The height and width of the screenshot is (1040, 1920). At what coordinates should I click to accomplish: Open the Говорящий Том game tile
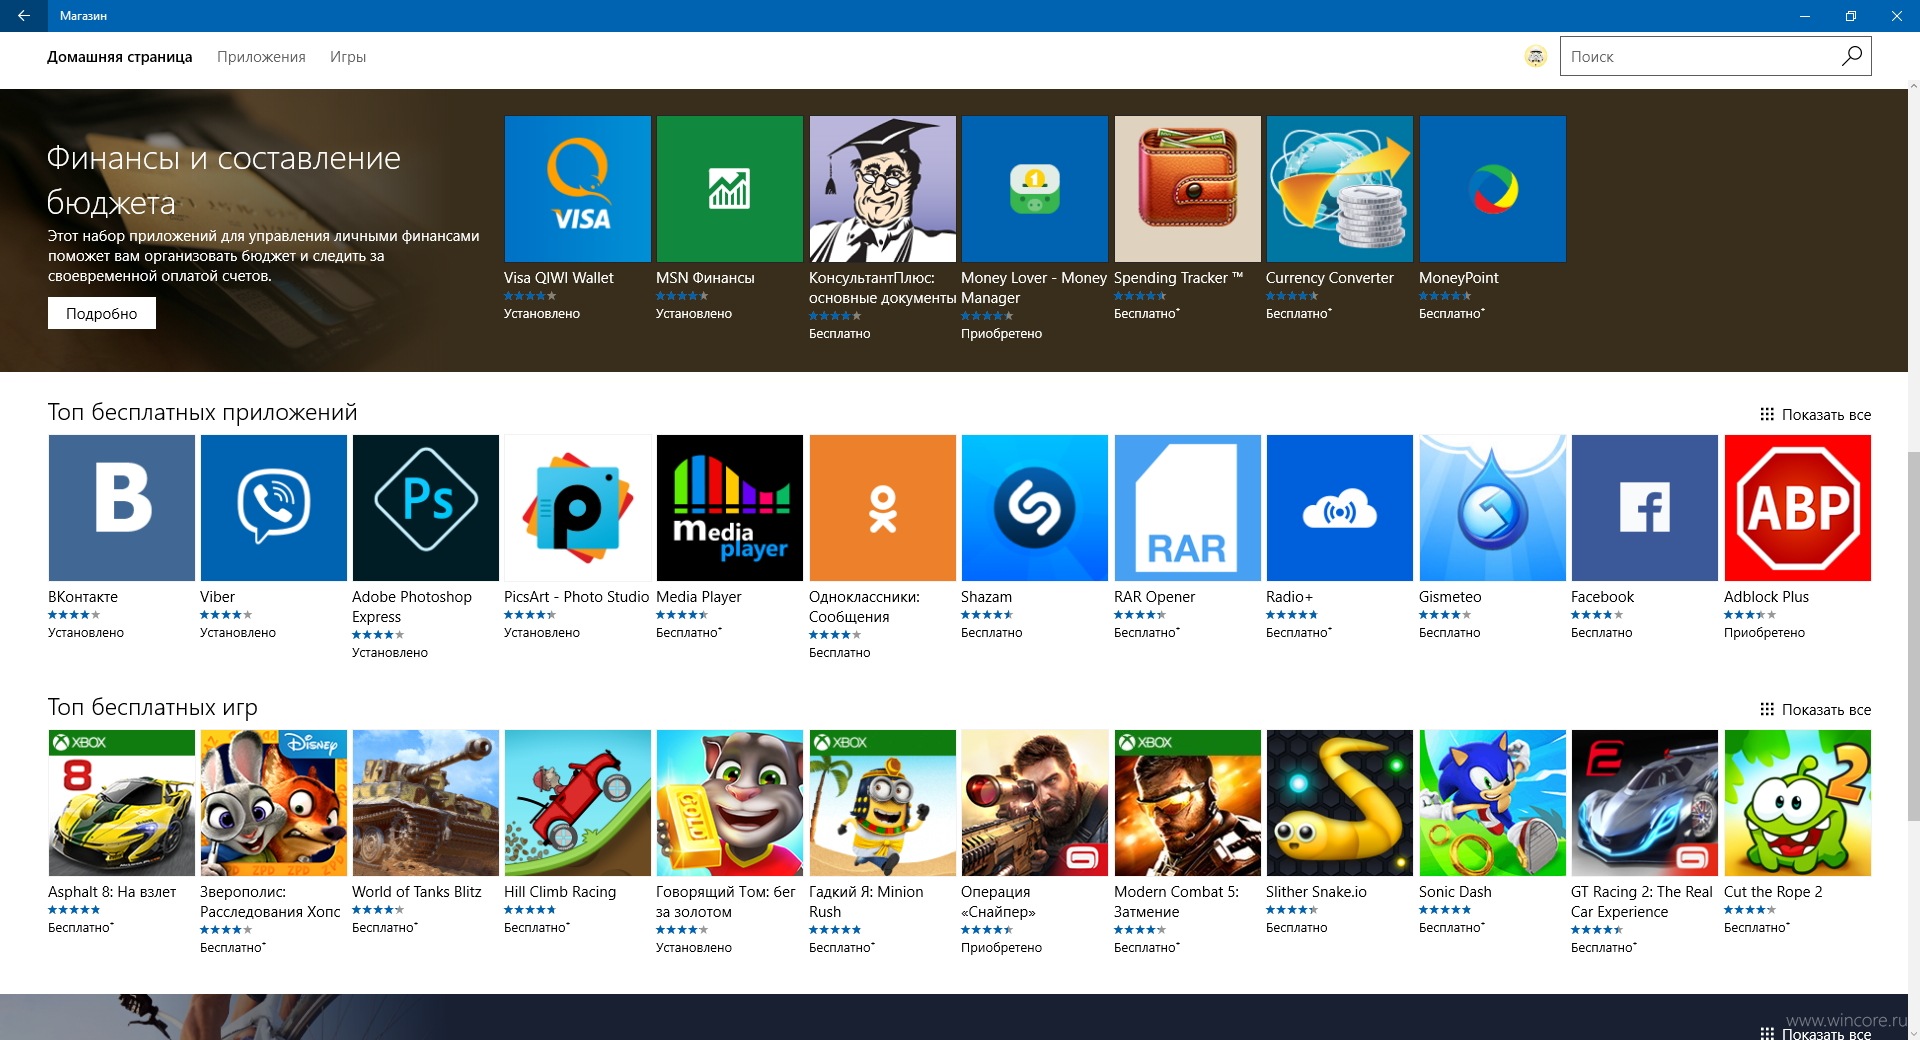pyautogui.click(x=730, y=803)
